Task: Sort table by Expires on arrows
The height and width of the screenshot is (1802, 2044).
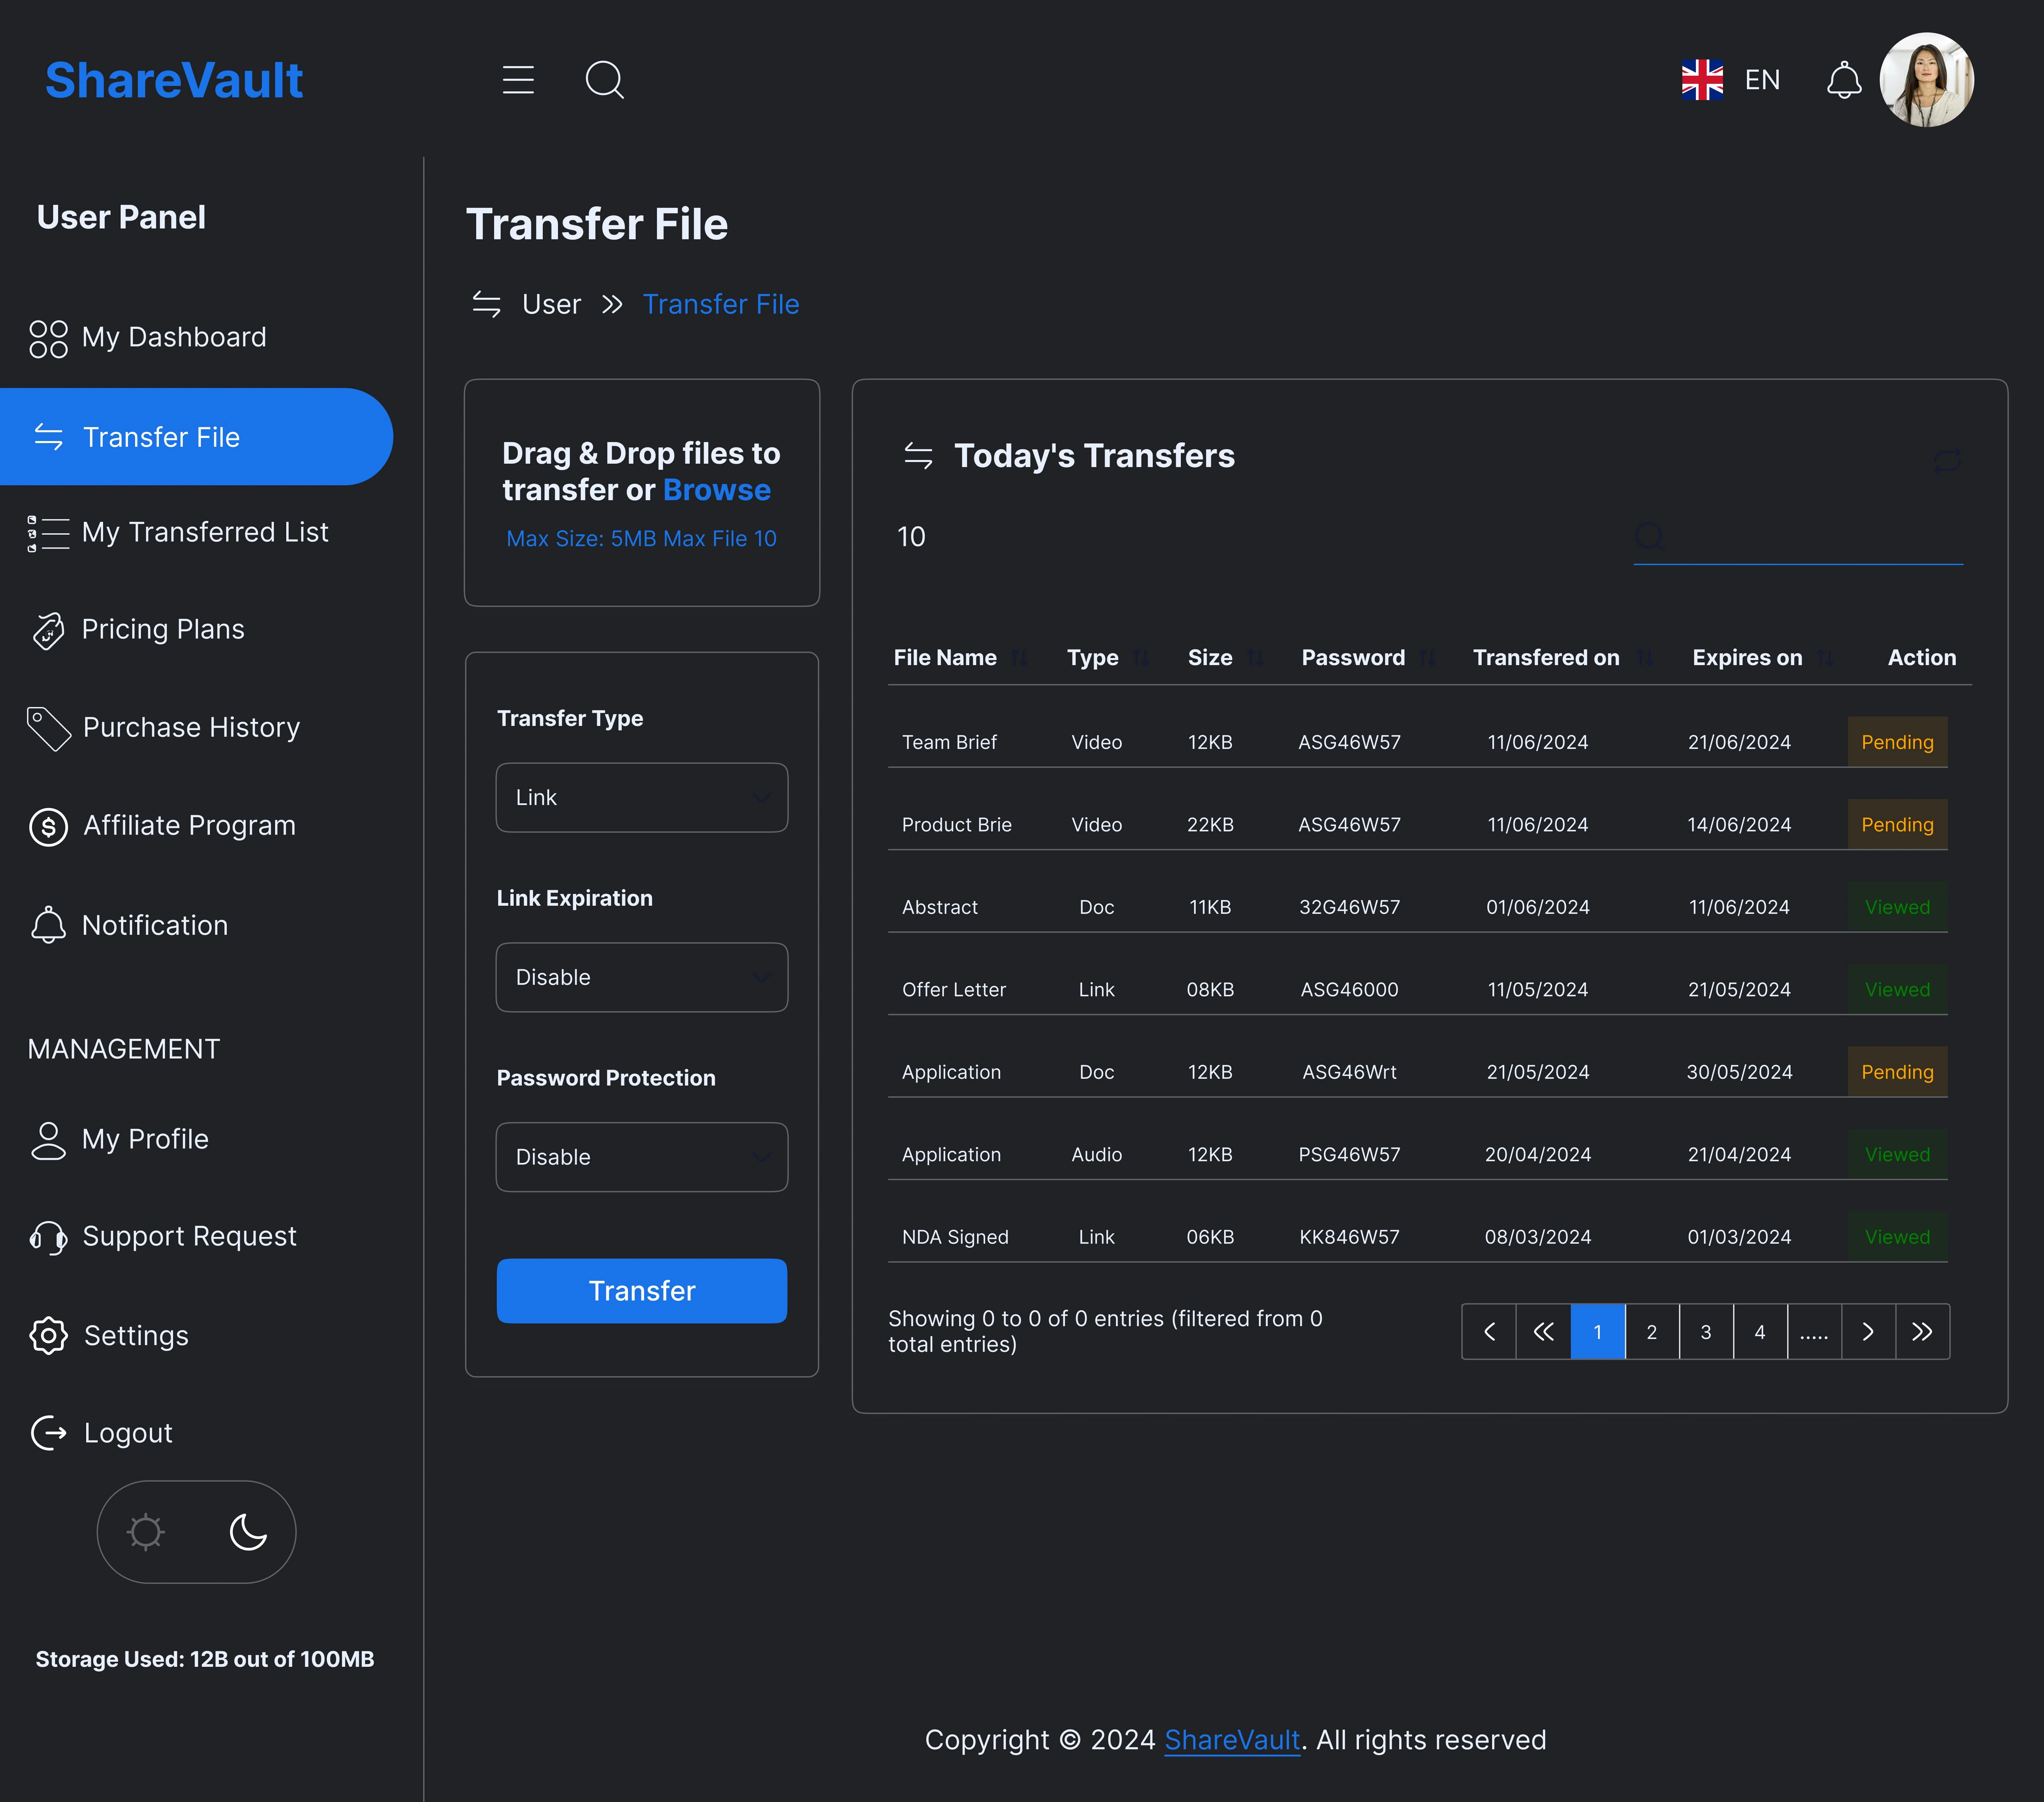Action: 1825,658
